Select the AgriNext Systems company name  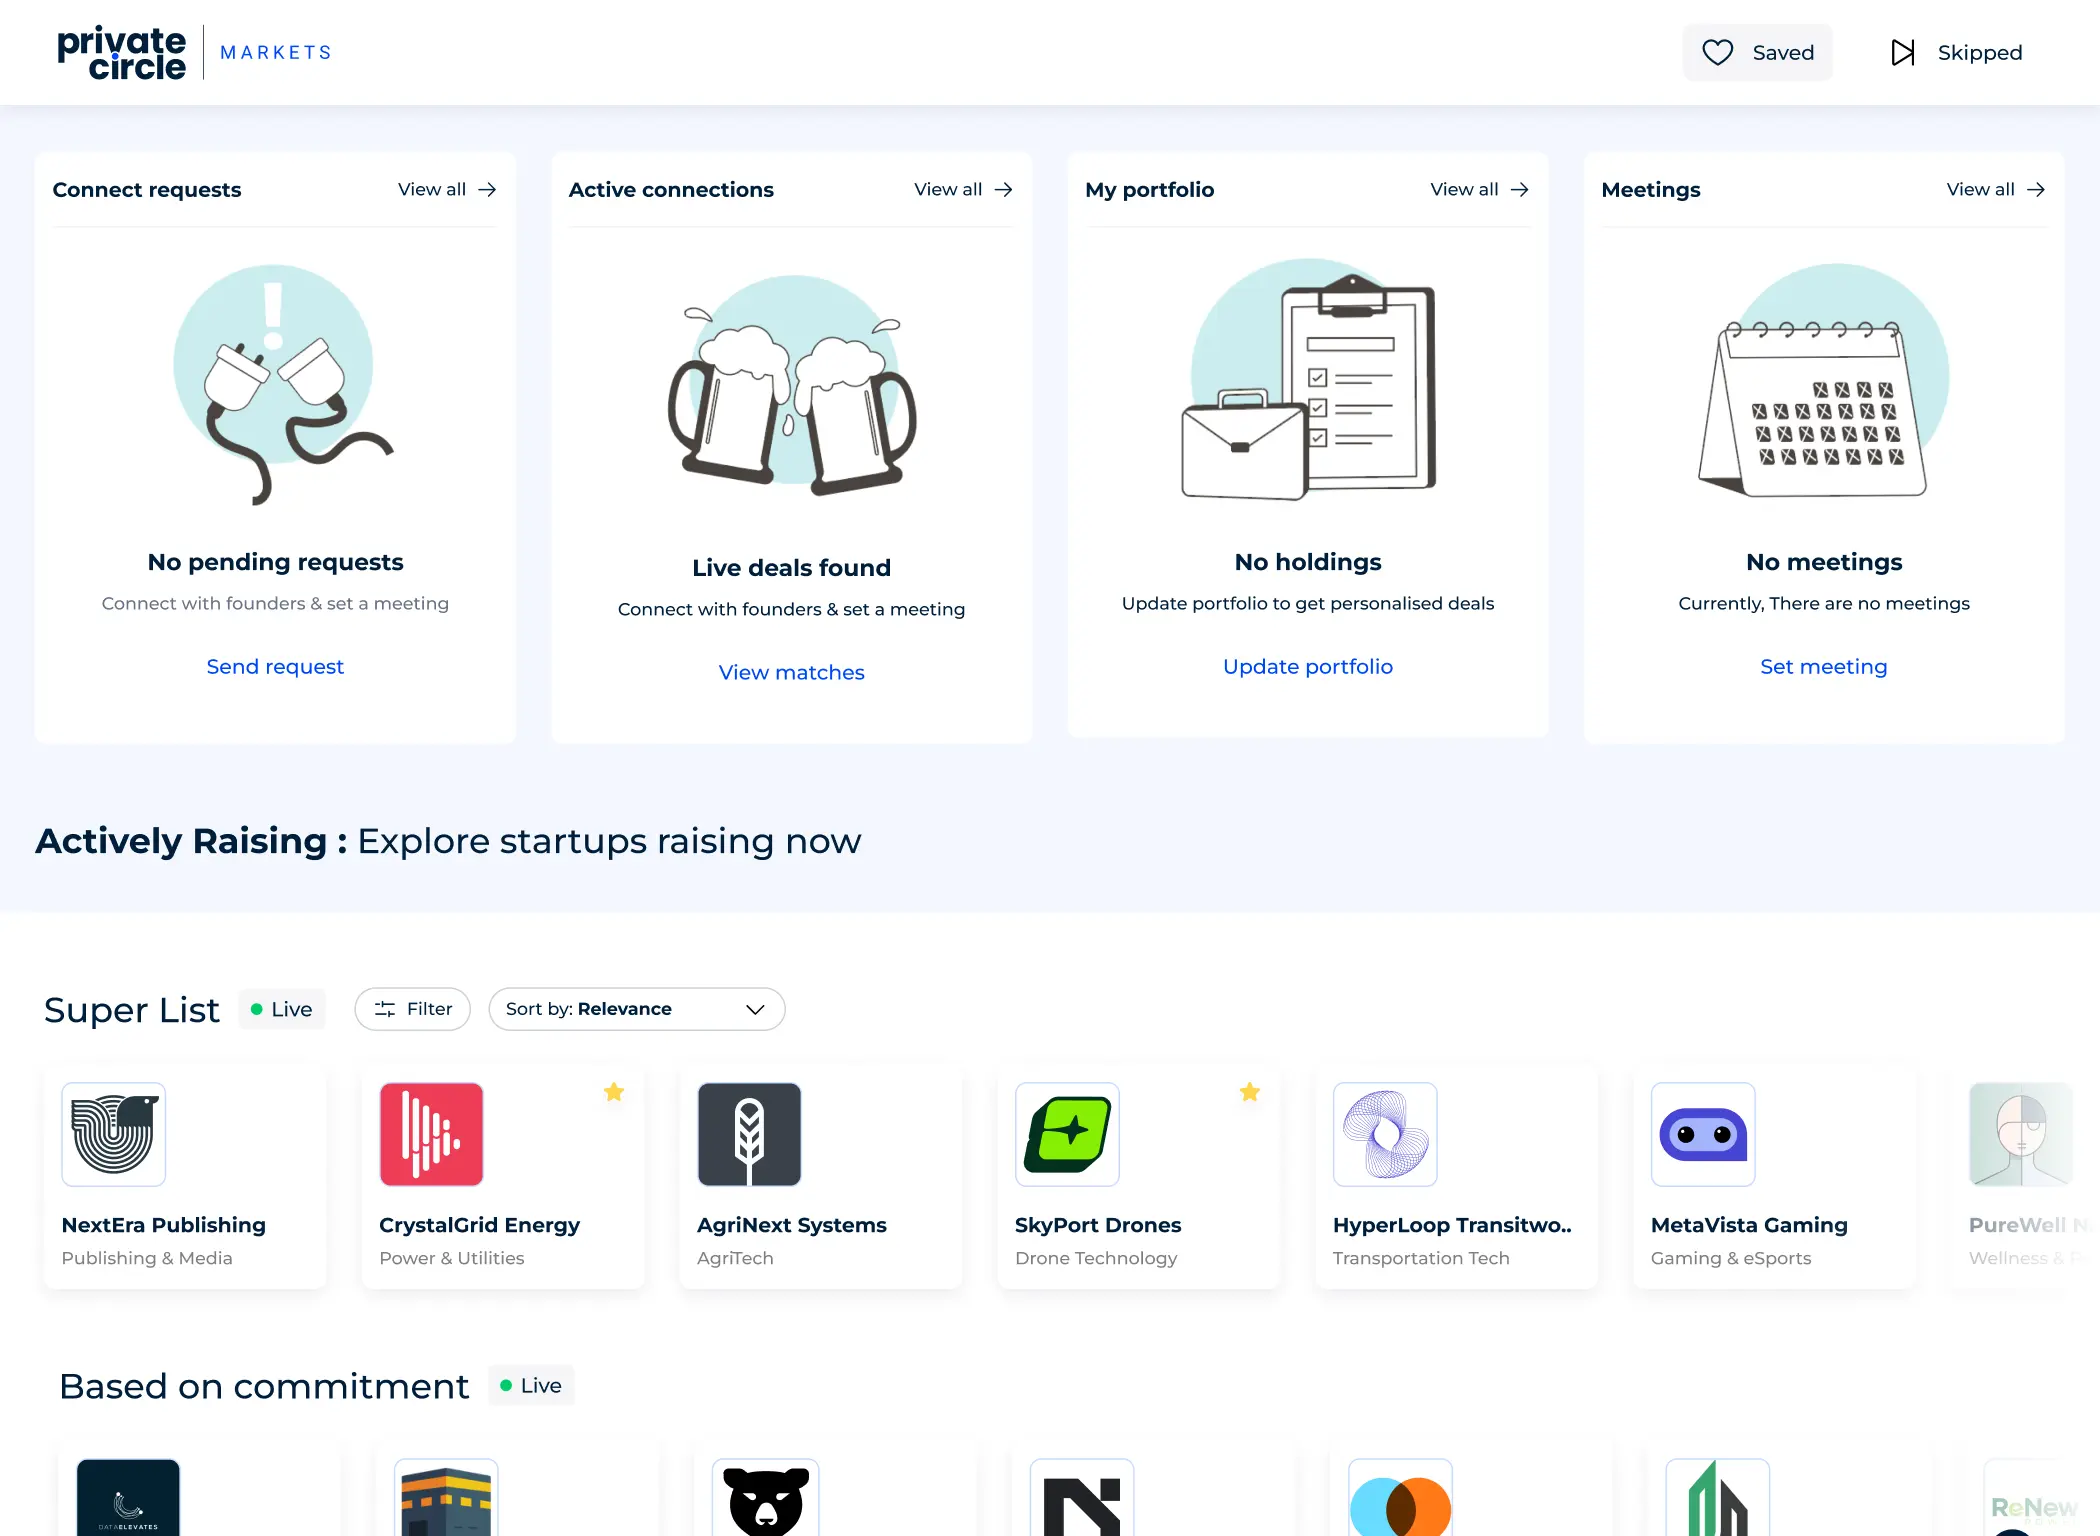point(792,1225)
